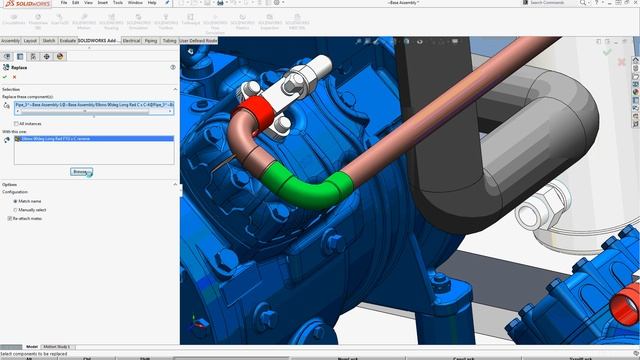The width and height of the screenshot is (640, 360).
Task: Switch to the Sketch tab
Action: coord(49,41)
